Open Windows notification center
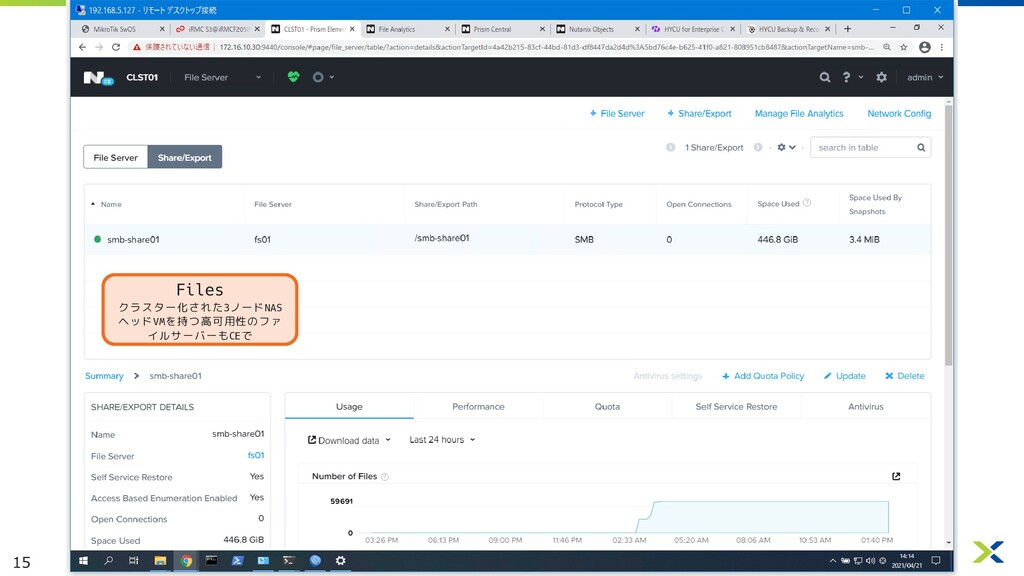Image resolution: width=1024 pixels, height=576 pixels. (936, 560)
